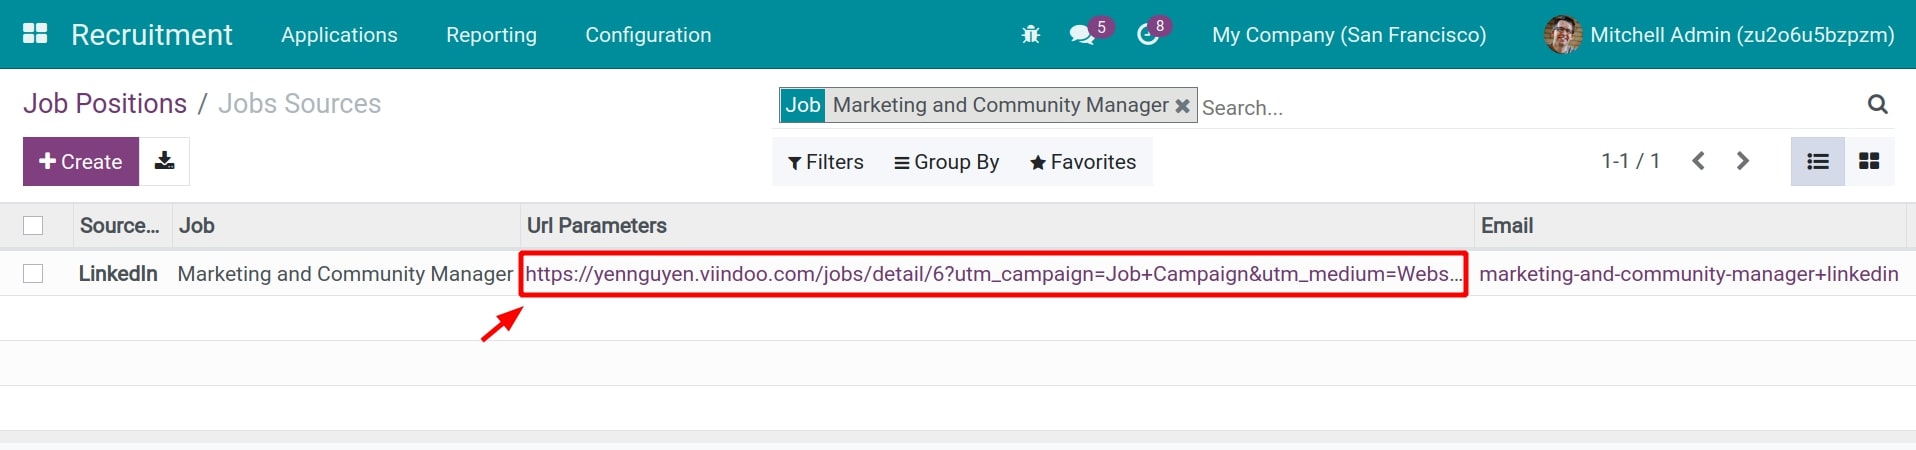Click Marketing and Community Manager job cell
1916x450 pixels.
(345, 274)
